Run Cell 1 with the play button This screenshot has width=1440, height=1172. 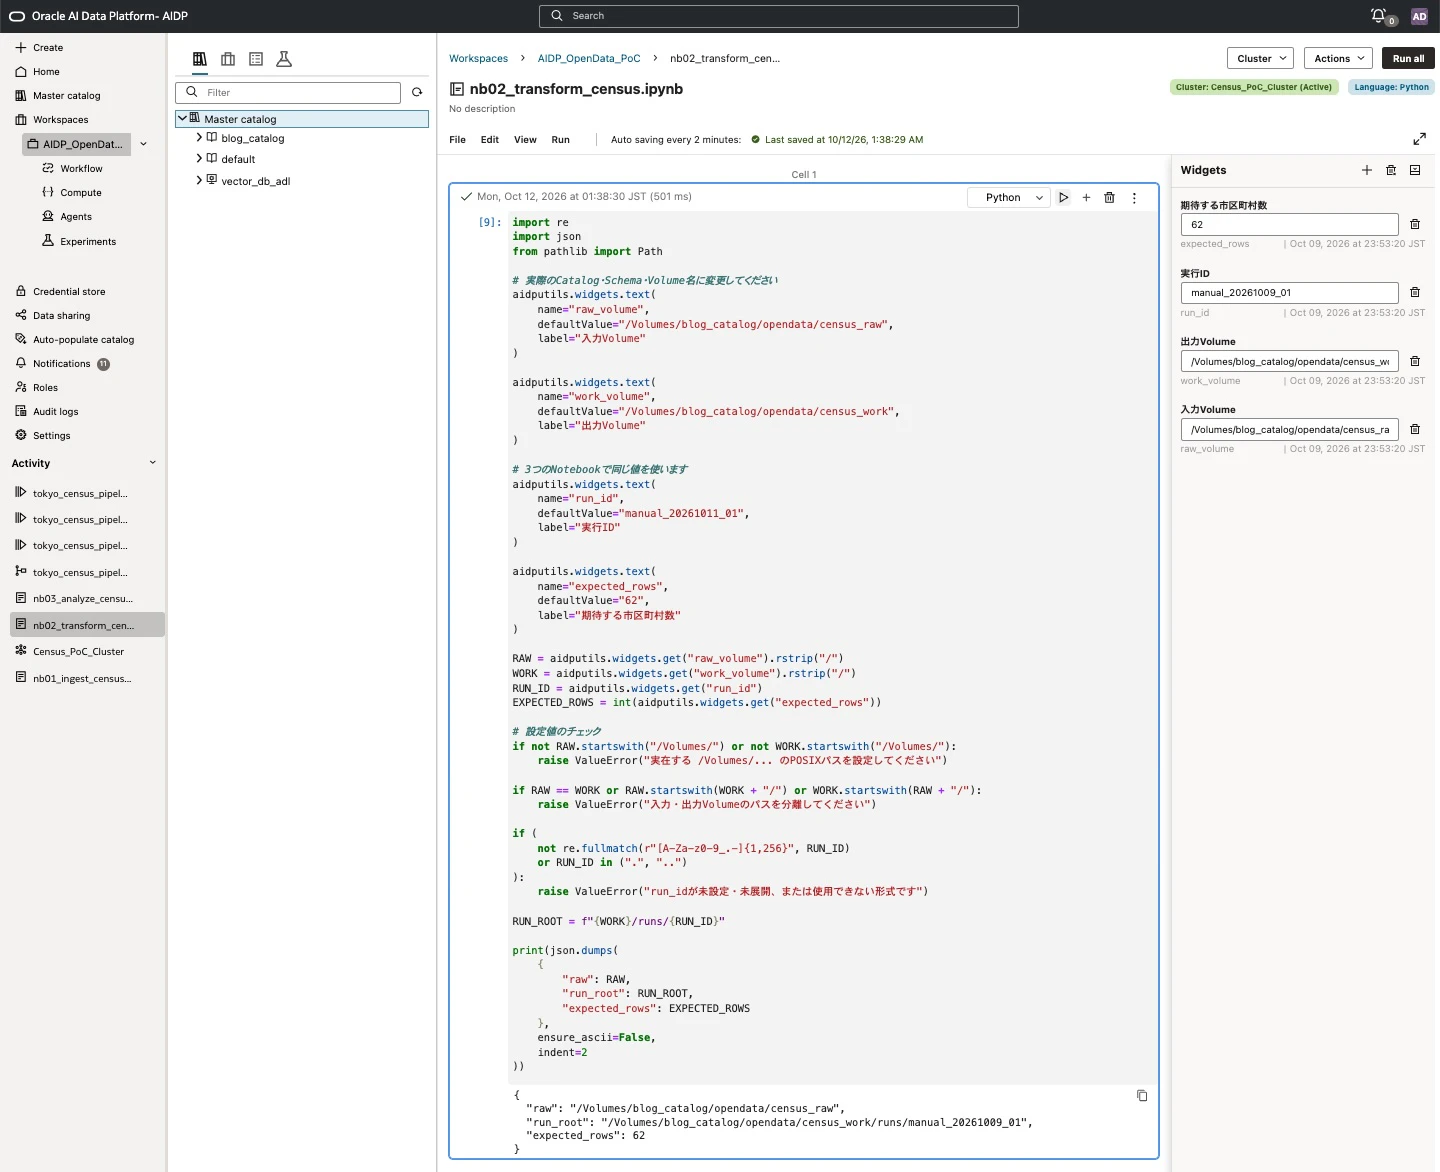pyautogui.click(x=1064, y=198)
